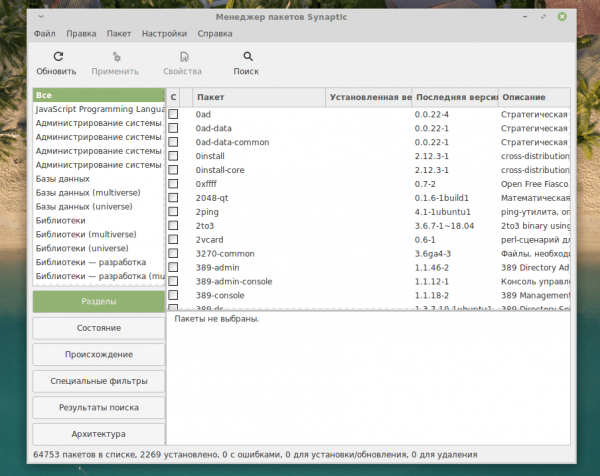Sort by the С status column header
Viewport: 600px width, 476px height.
pos(173,97)
